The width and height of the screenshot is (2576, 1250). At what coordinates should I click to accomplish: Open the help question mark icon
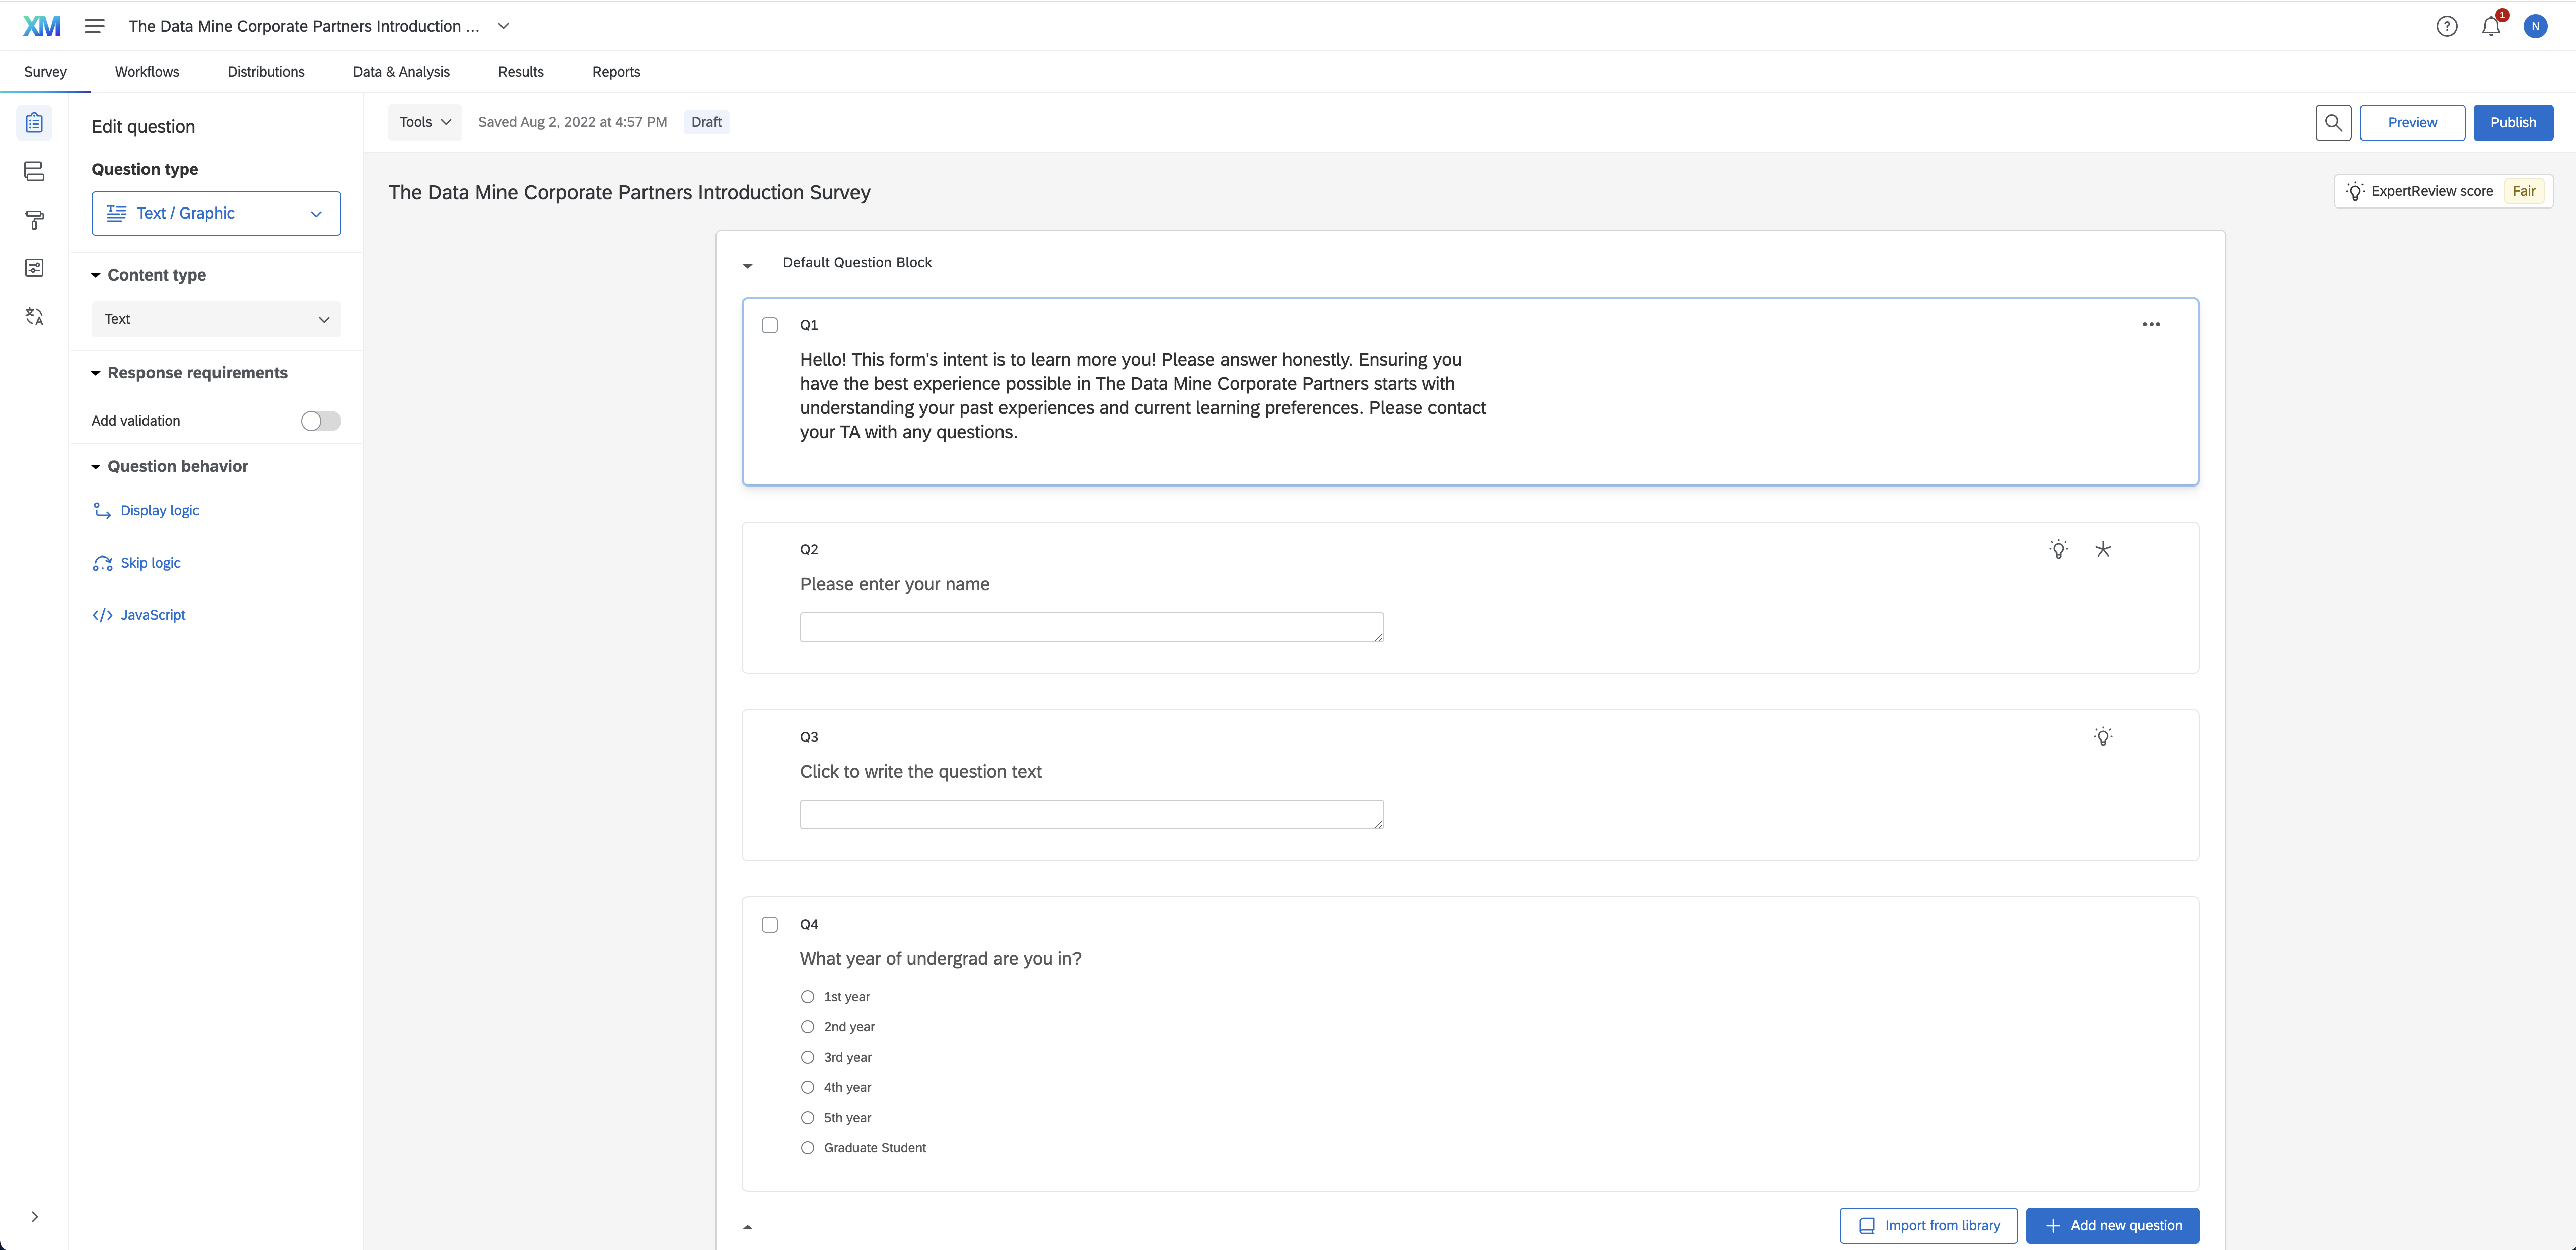(x=2446, y=27)
